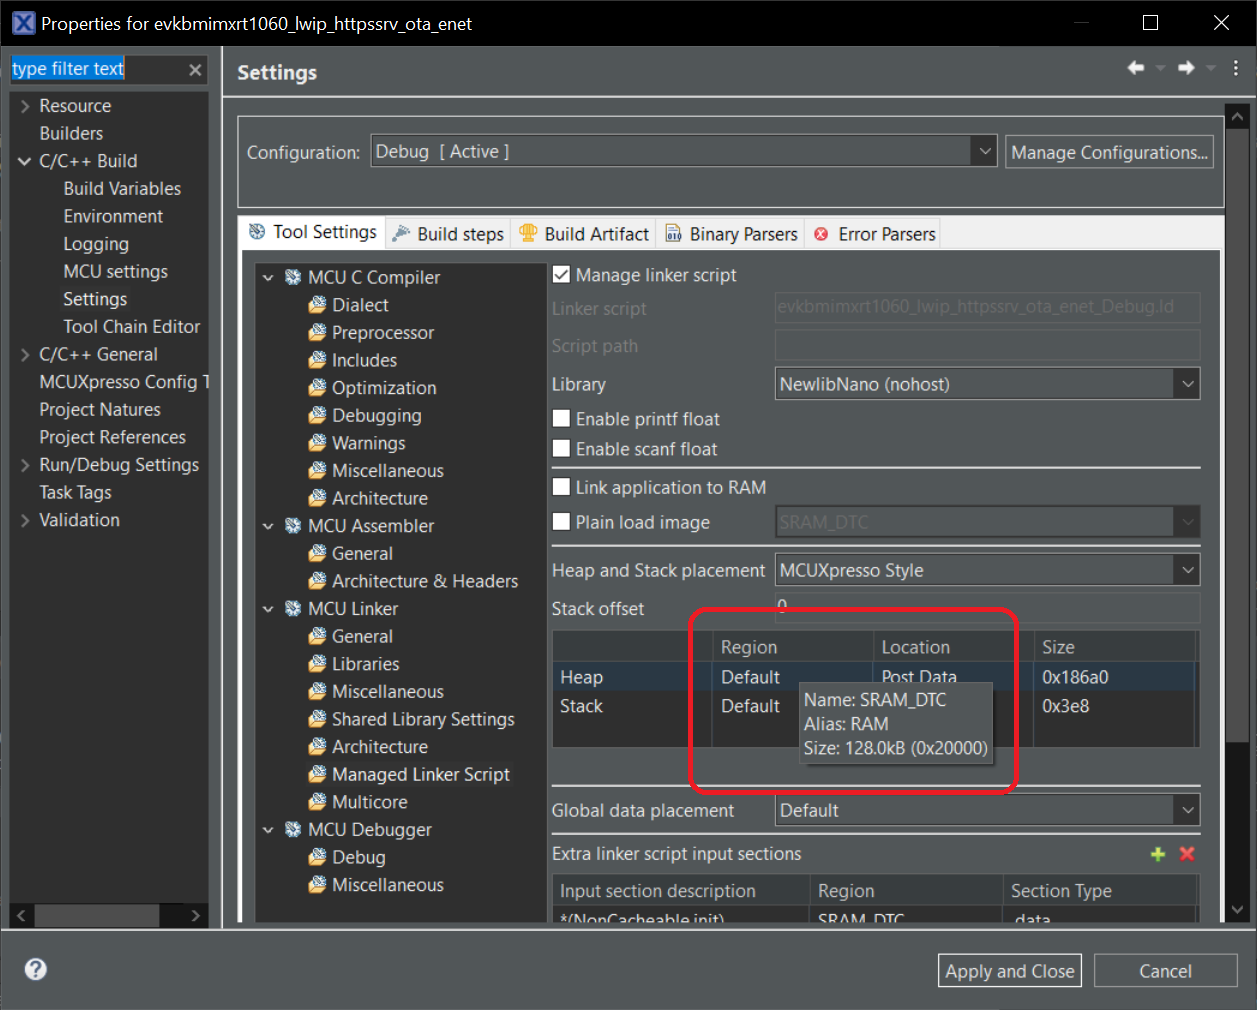Uncheck the Manage linker script option

pos(561,274)
